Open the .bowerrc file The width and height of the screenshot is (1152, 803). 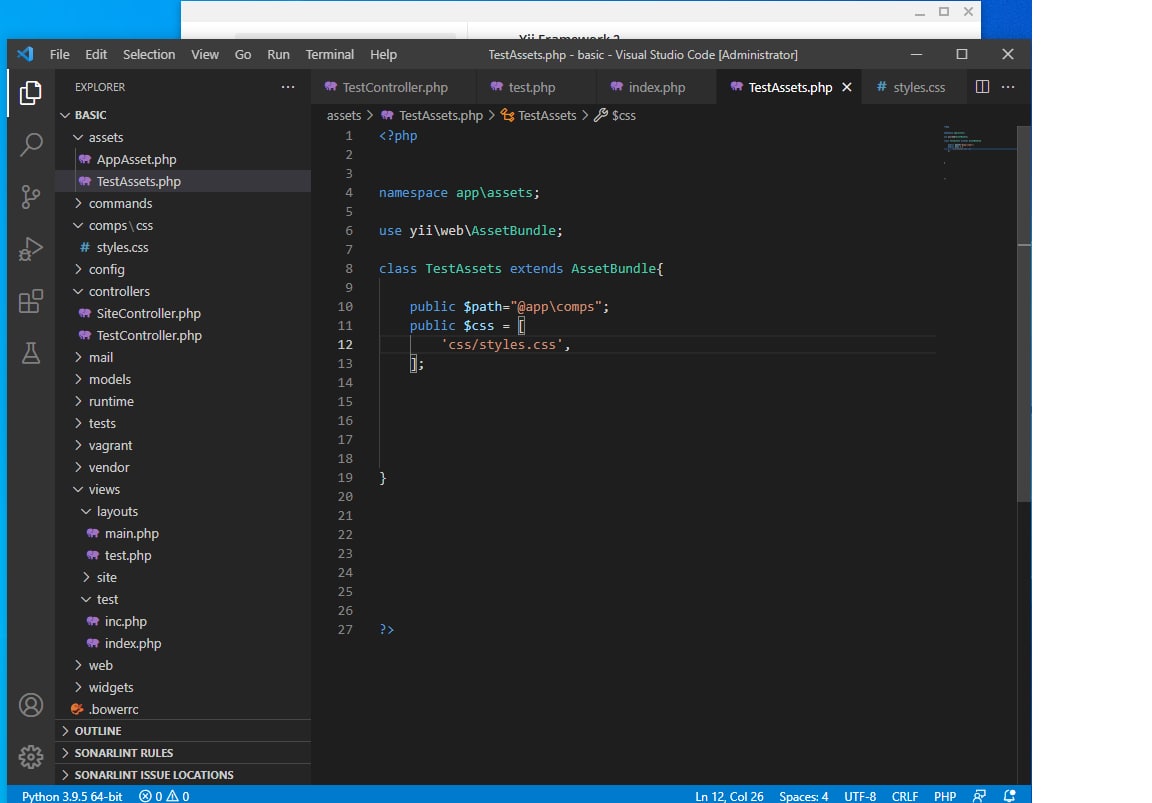pyautogui.click(x=183, y=710)
